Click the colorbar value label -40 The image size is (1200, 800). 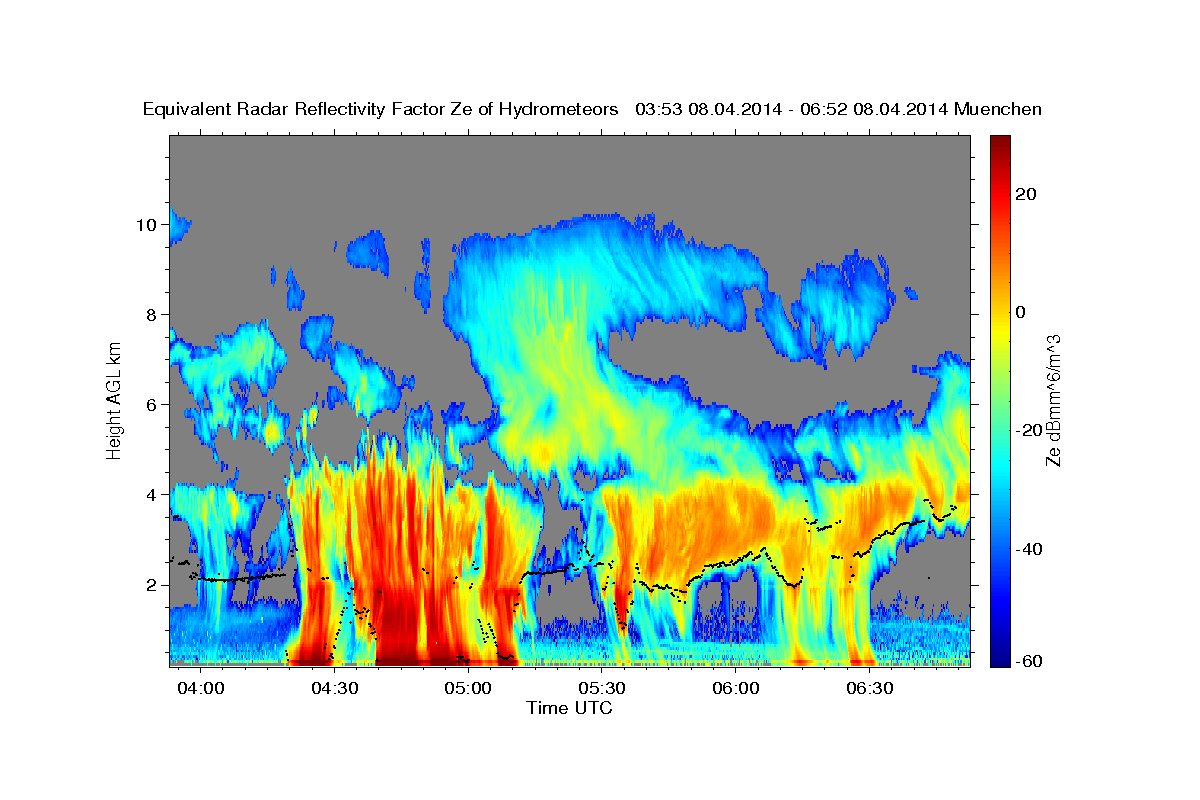(x=1029, y=550)
